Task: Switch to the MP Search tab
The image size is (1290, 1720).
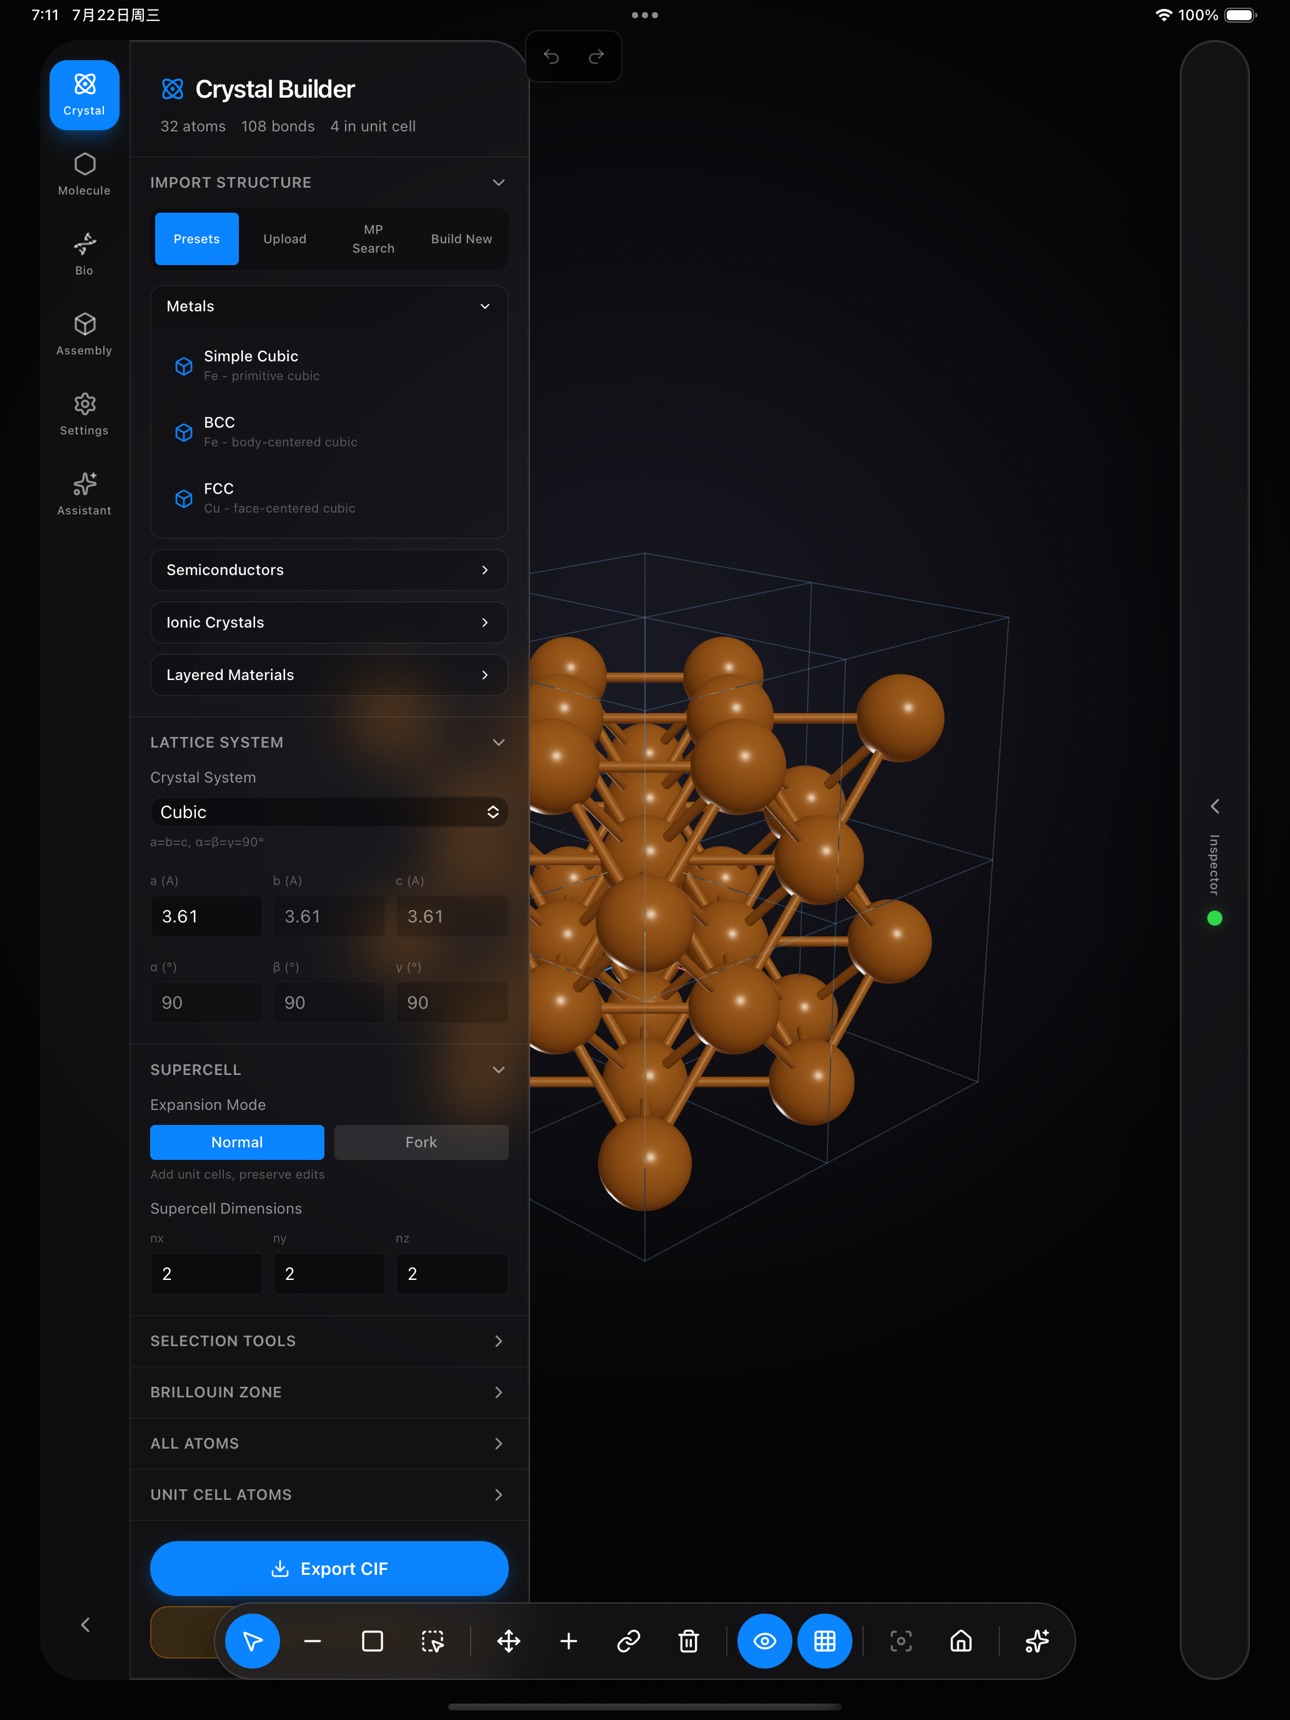Action: tap(373, 239)
